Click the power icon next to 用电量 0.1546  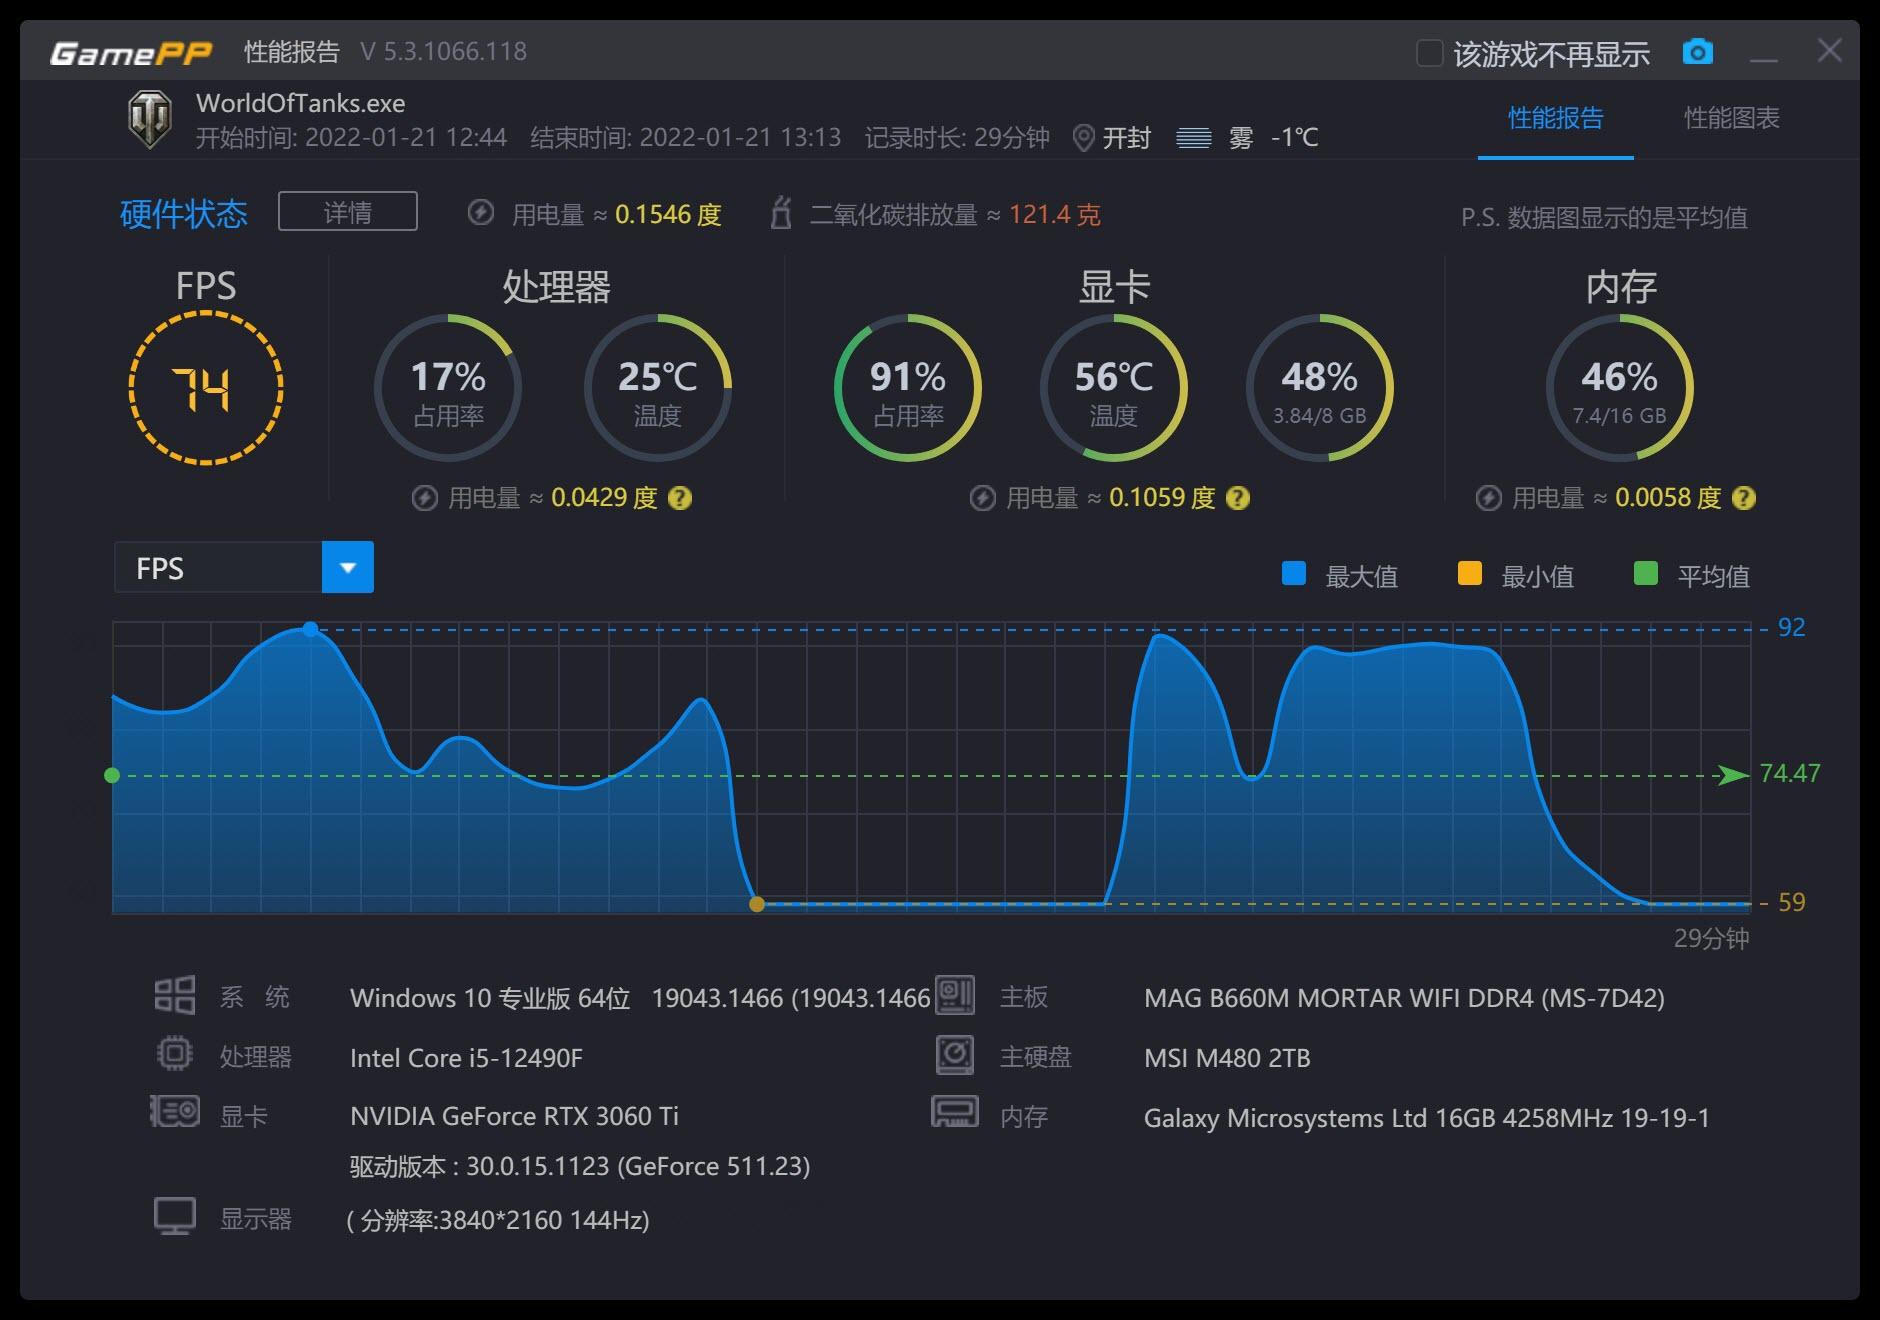tap(481, 213)
